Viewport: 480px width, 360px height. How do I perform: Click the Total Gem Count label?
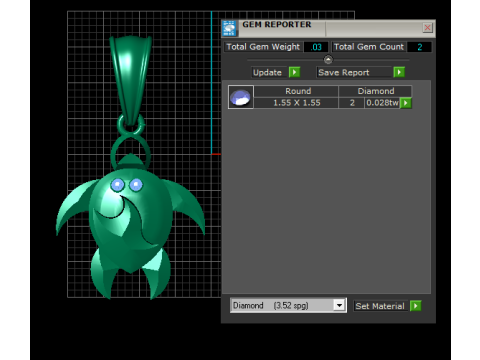click(x=369, y=47)
